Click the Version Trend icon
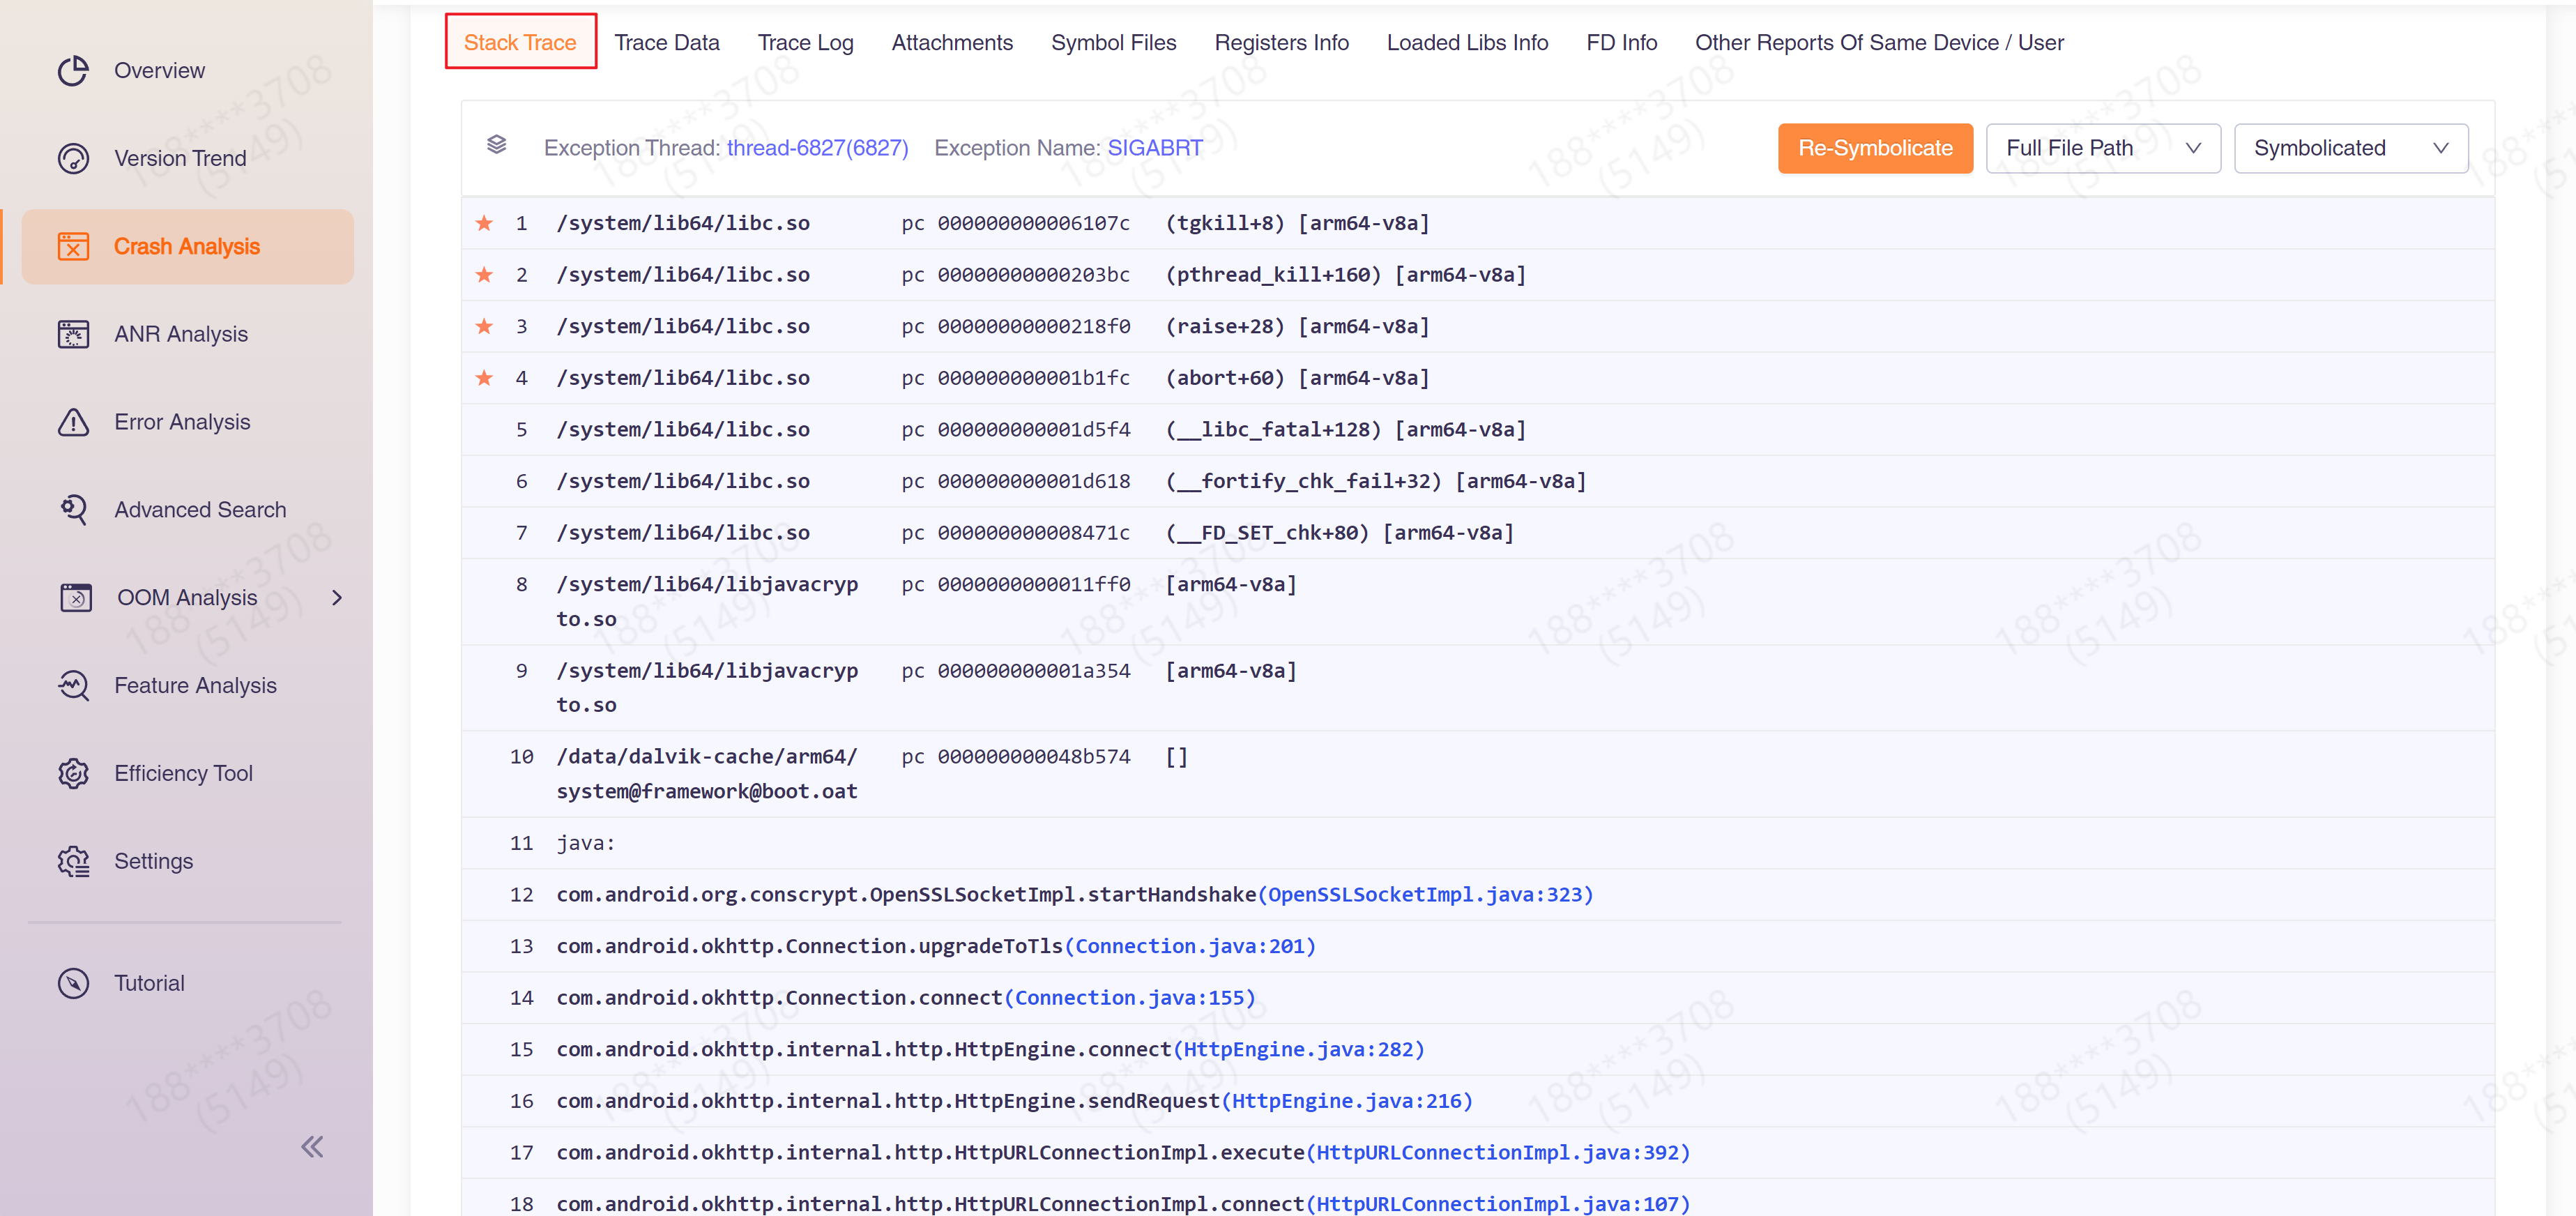 coord(73,159)
